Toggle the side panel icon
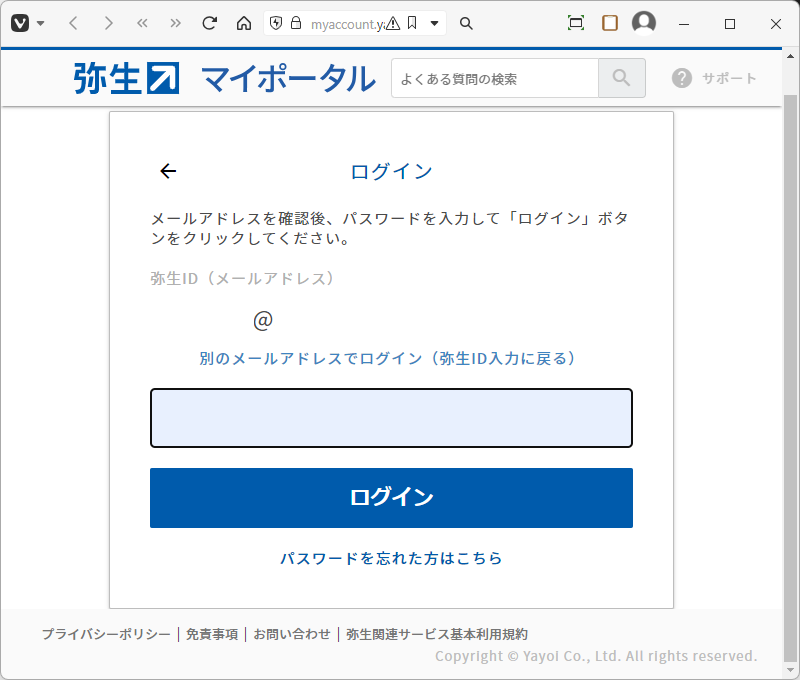 click(610, 23)
